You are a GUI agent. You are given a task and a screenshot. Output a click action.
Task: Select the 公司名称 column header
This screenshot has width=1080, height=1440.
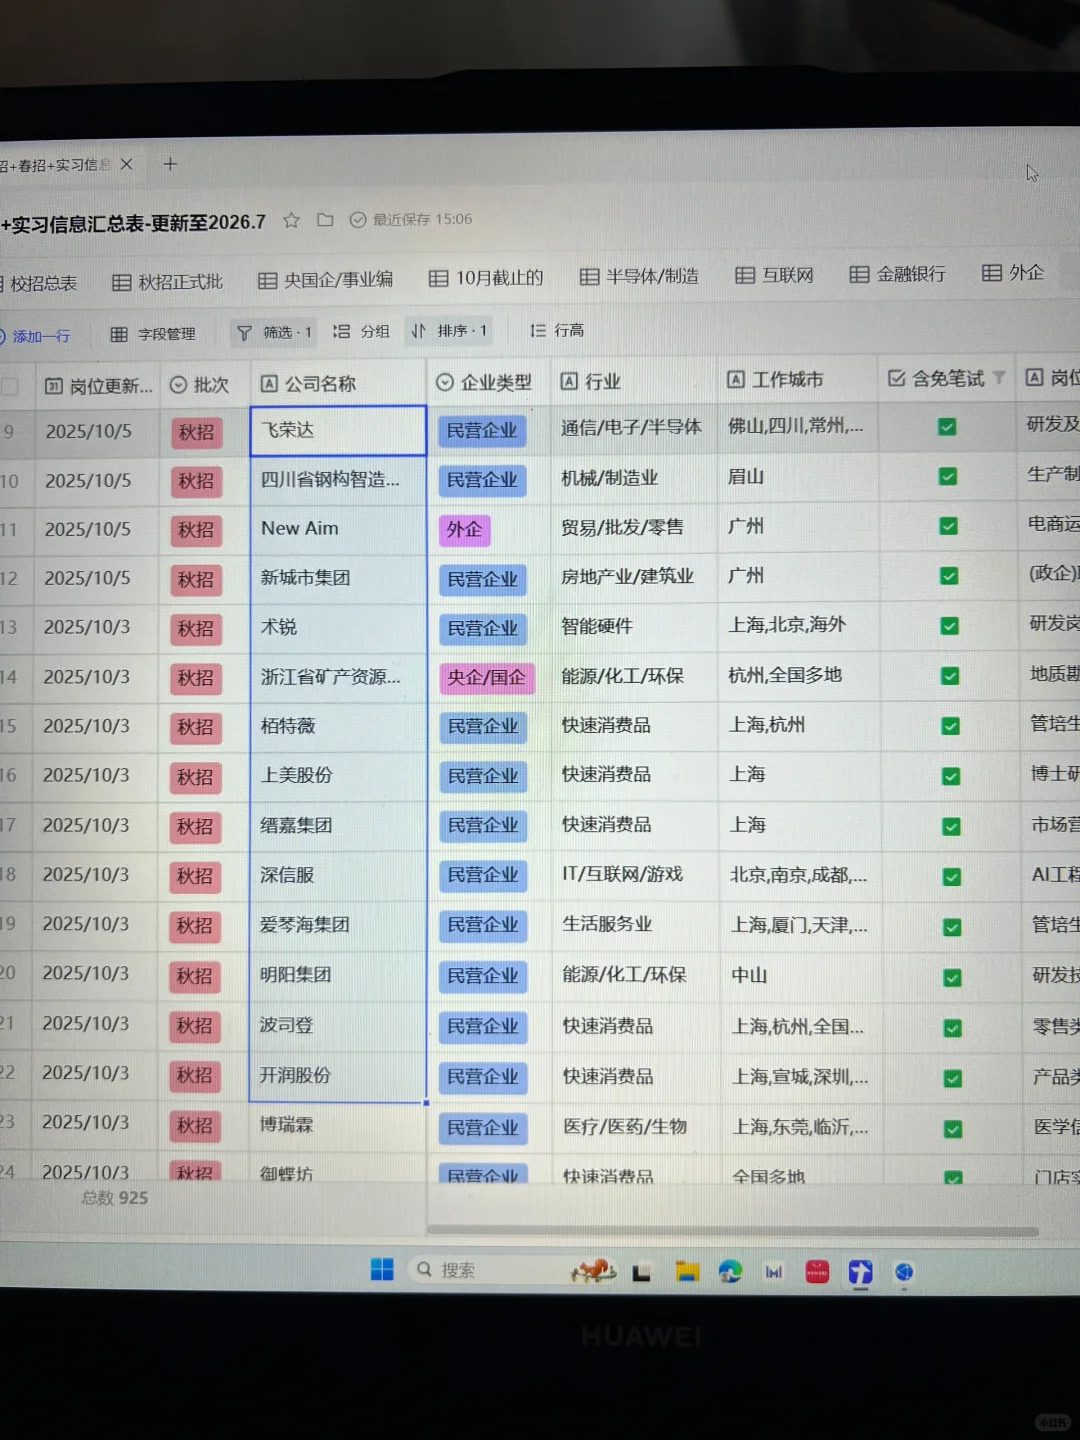pos(338,383)
